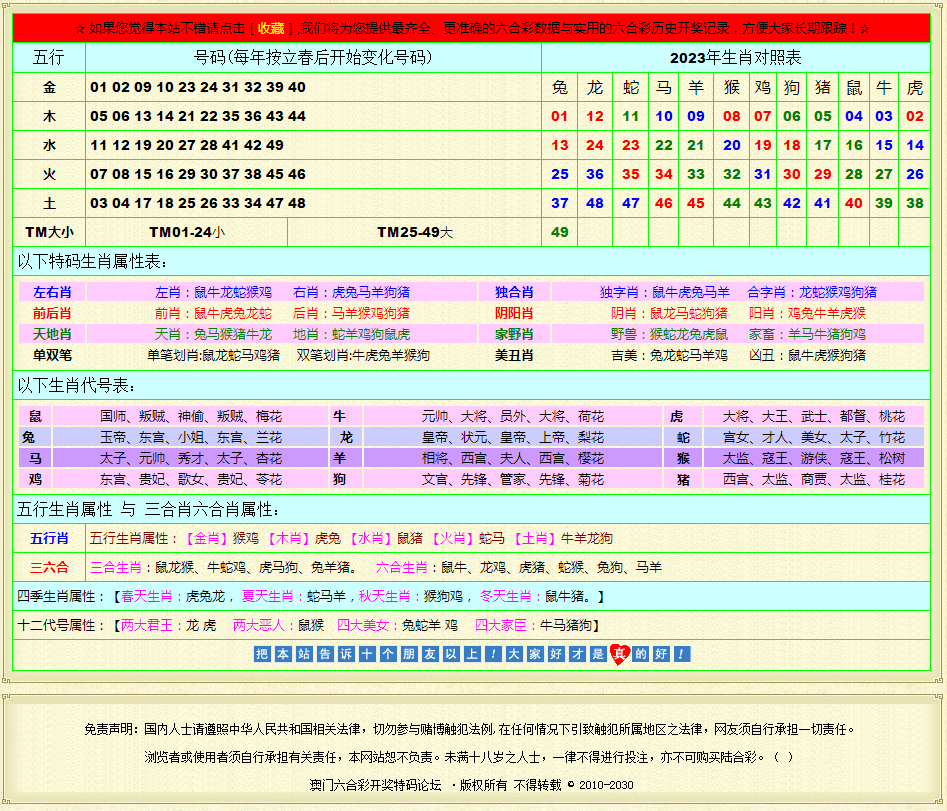Click the red 三六合 label
This screenshot has width=947, height=811.
[x=49, y=567]
